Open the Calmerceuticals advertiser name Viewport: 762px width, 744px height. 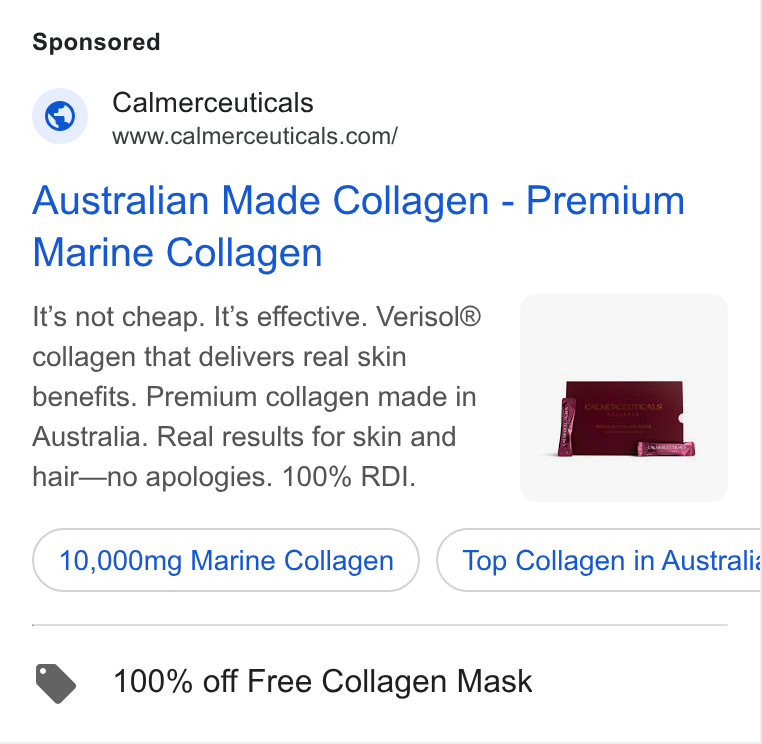212,103
